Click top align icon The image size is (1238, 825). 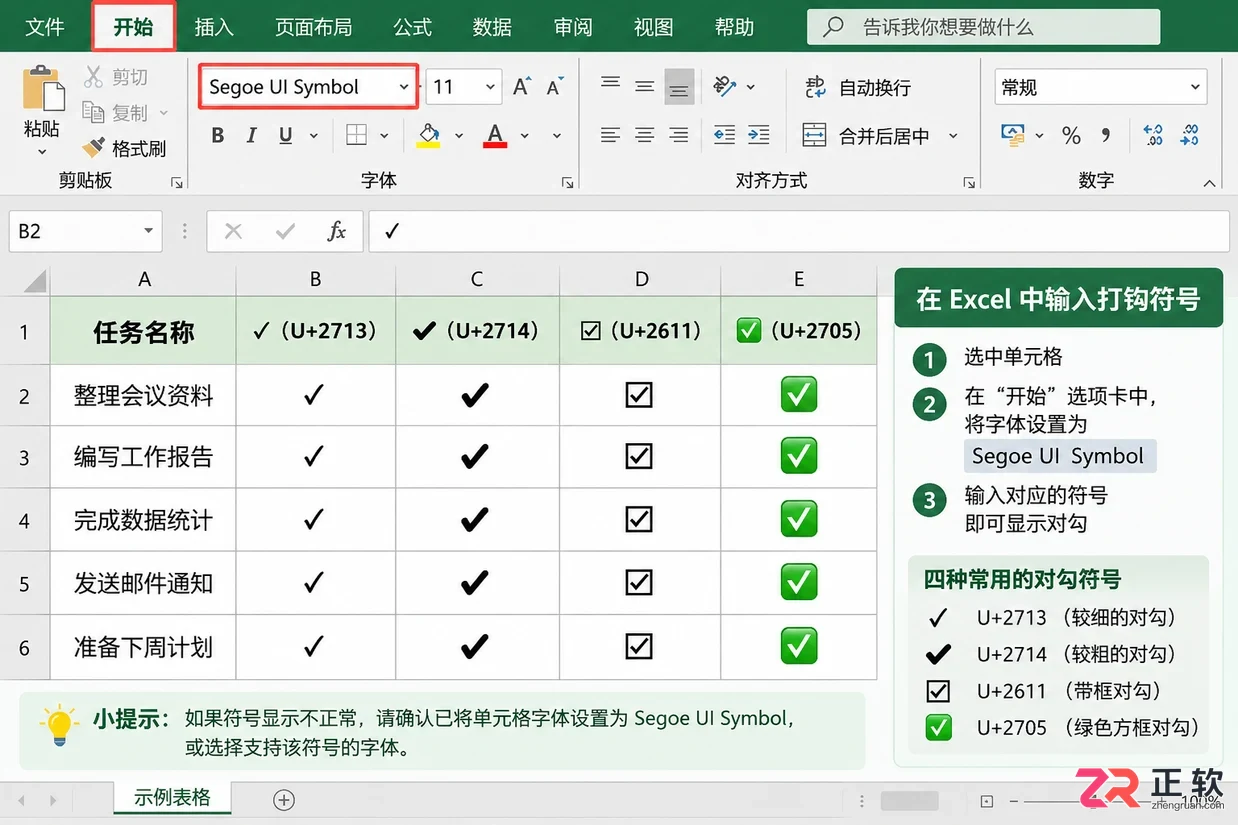pyautogui.click(x=611, y=83)
